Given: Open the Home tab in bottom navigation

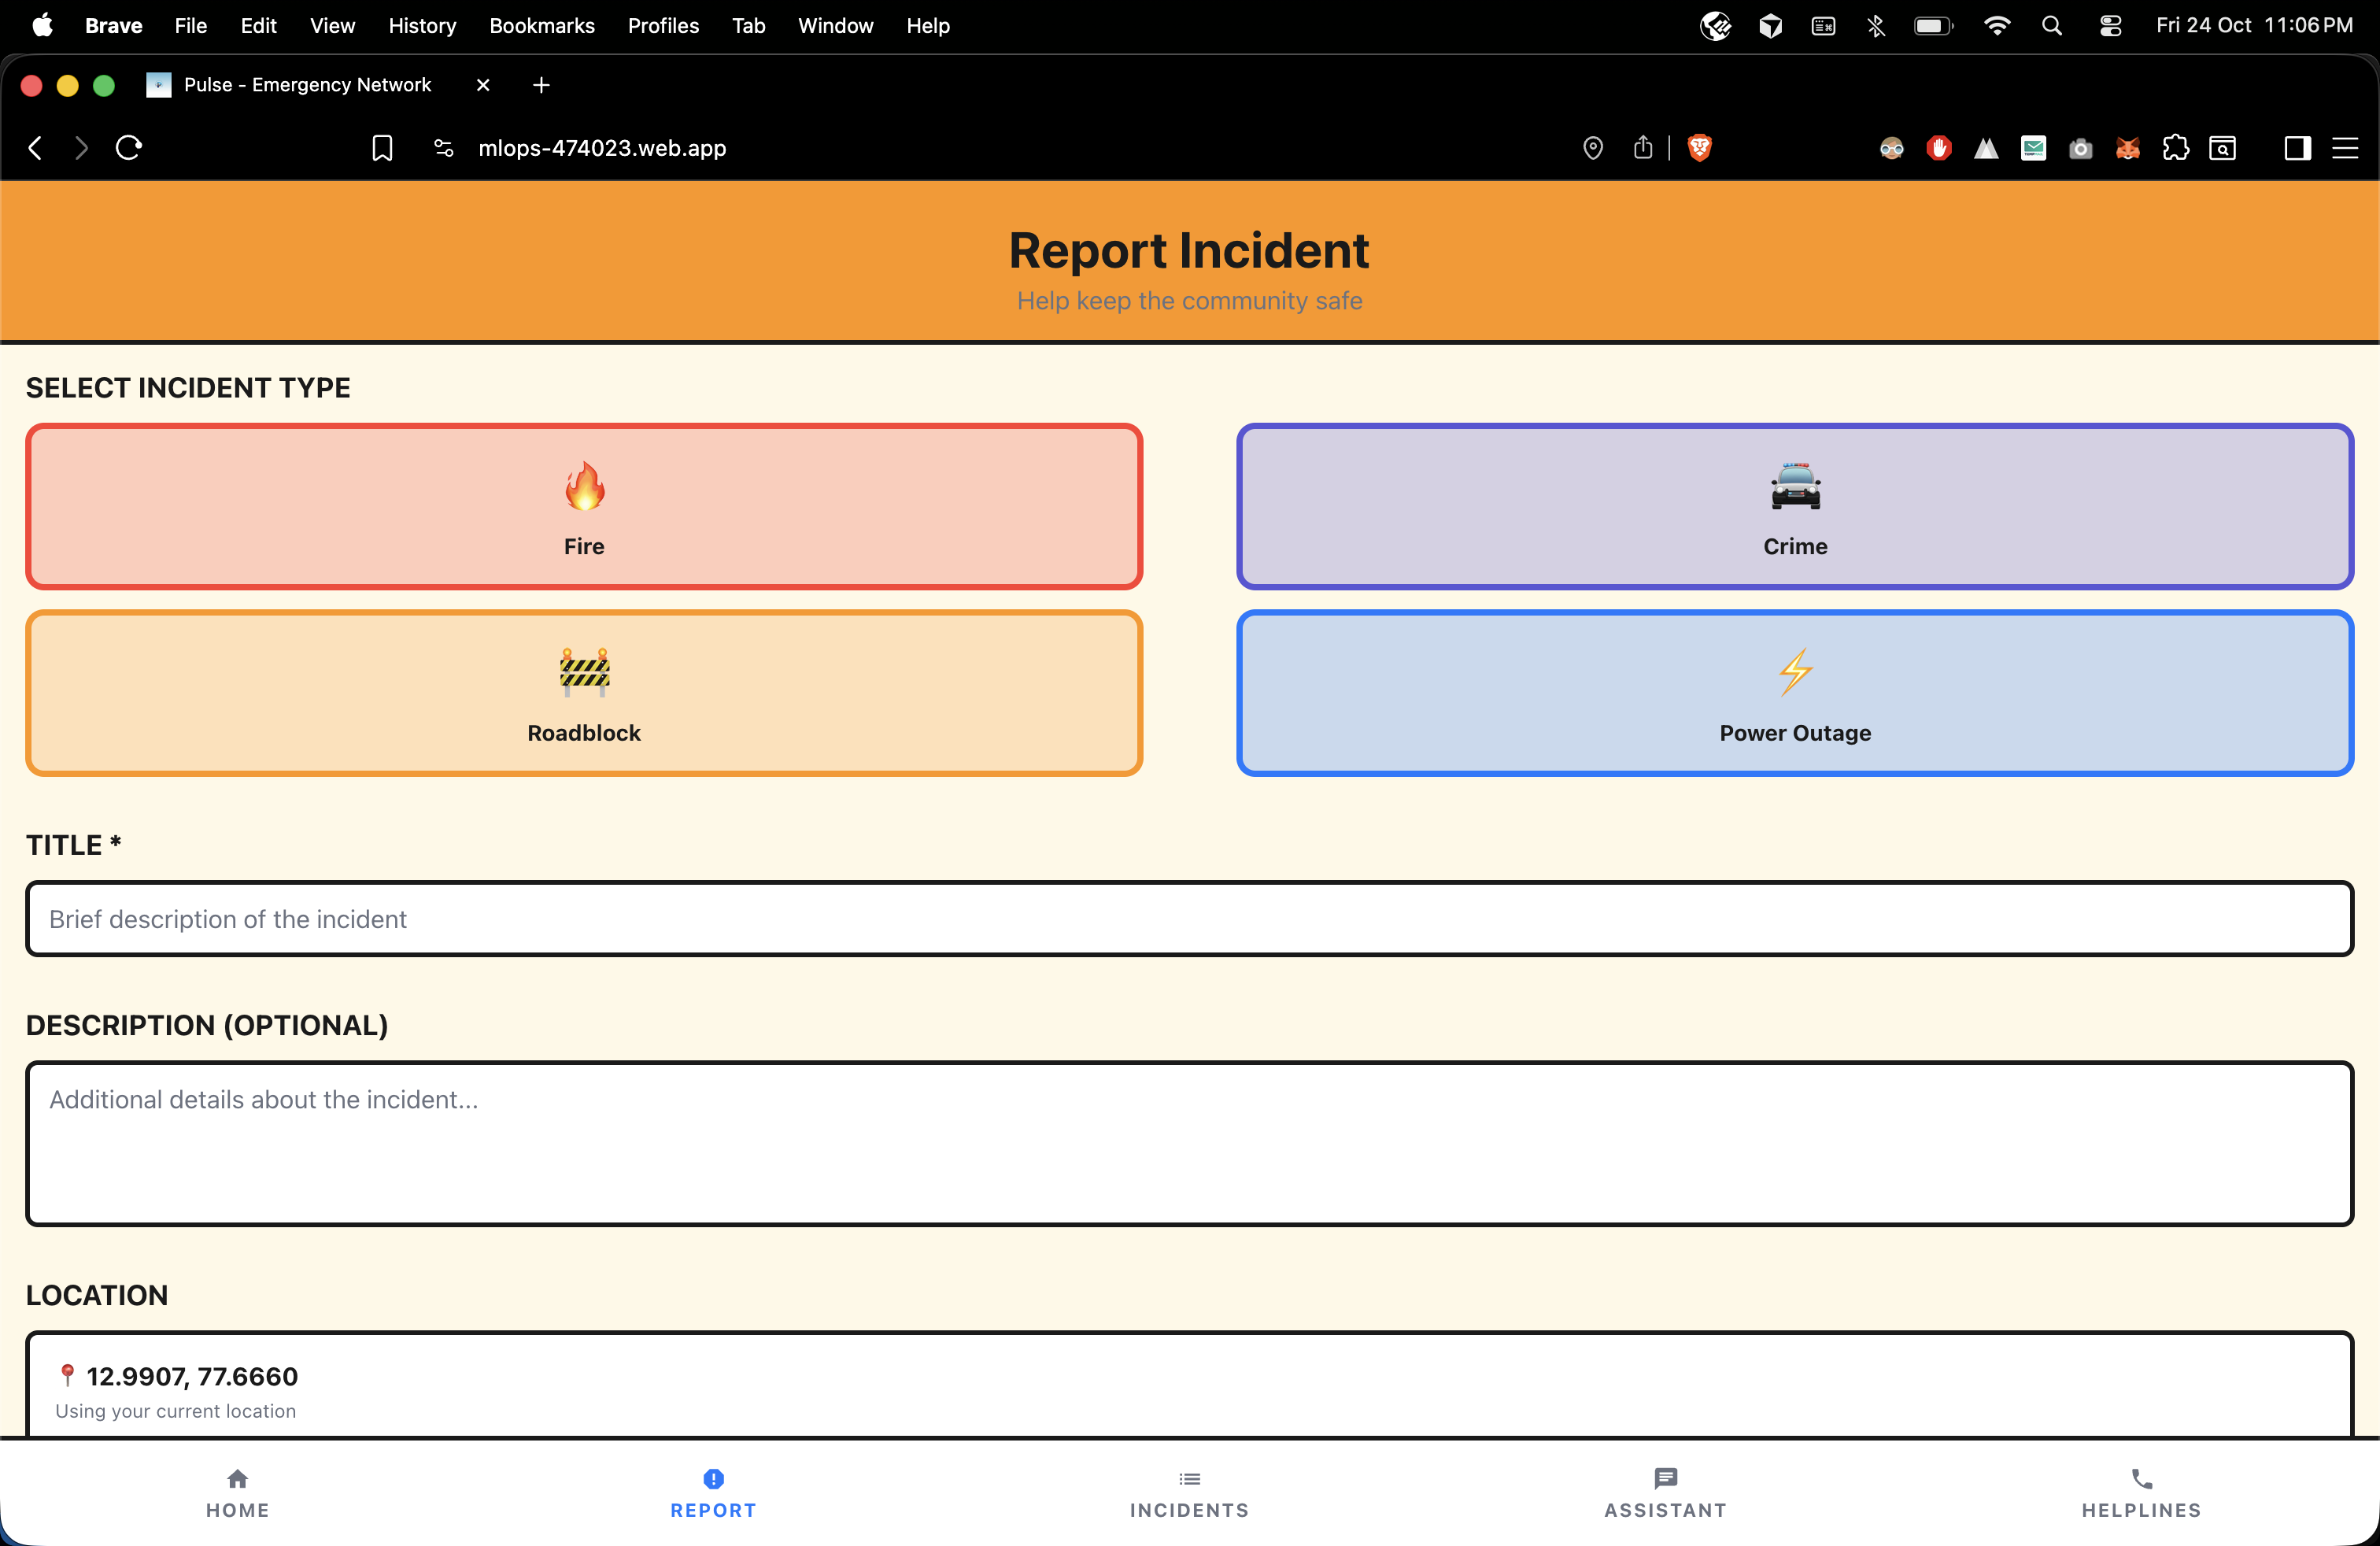Looking at the screenshot, I should [x=237, y=1492].
